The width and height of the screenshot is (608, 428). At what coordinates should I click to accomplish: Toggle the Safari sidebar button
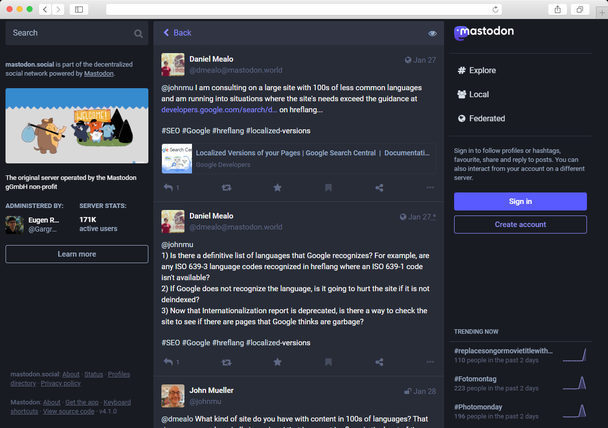(x=79, y=9)
